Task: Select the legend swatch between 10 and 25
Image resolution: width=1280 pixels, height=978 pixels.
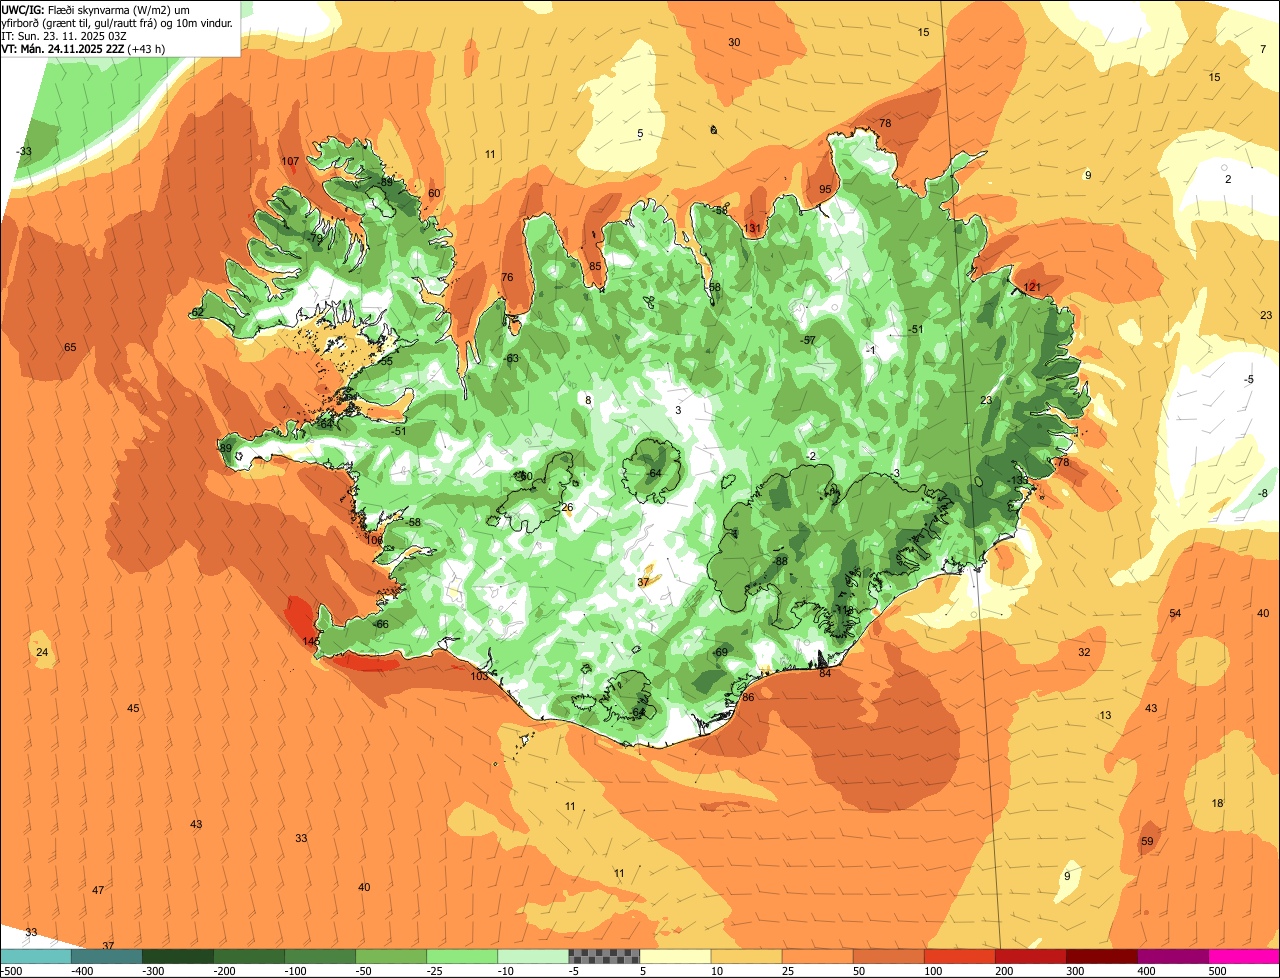Action: (x=746, y=956)
